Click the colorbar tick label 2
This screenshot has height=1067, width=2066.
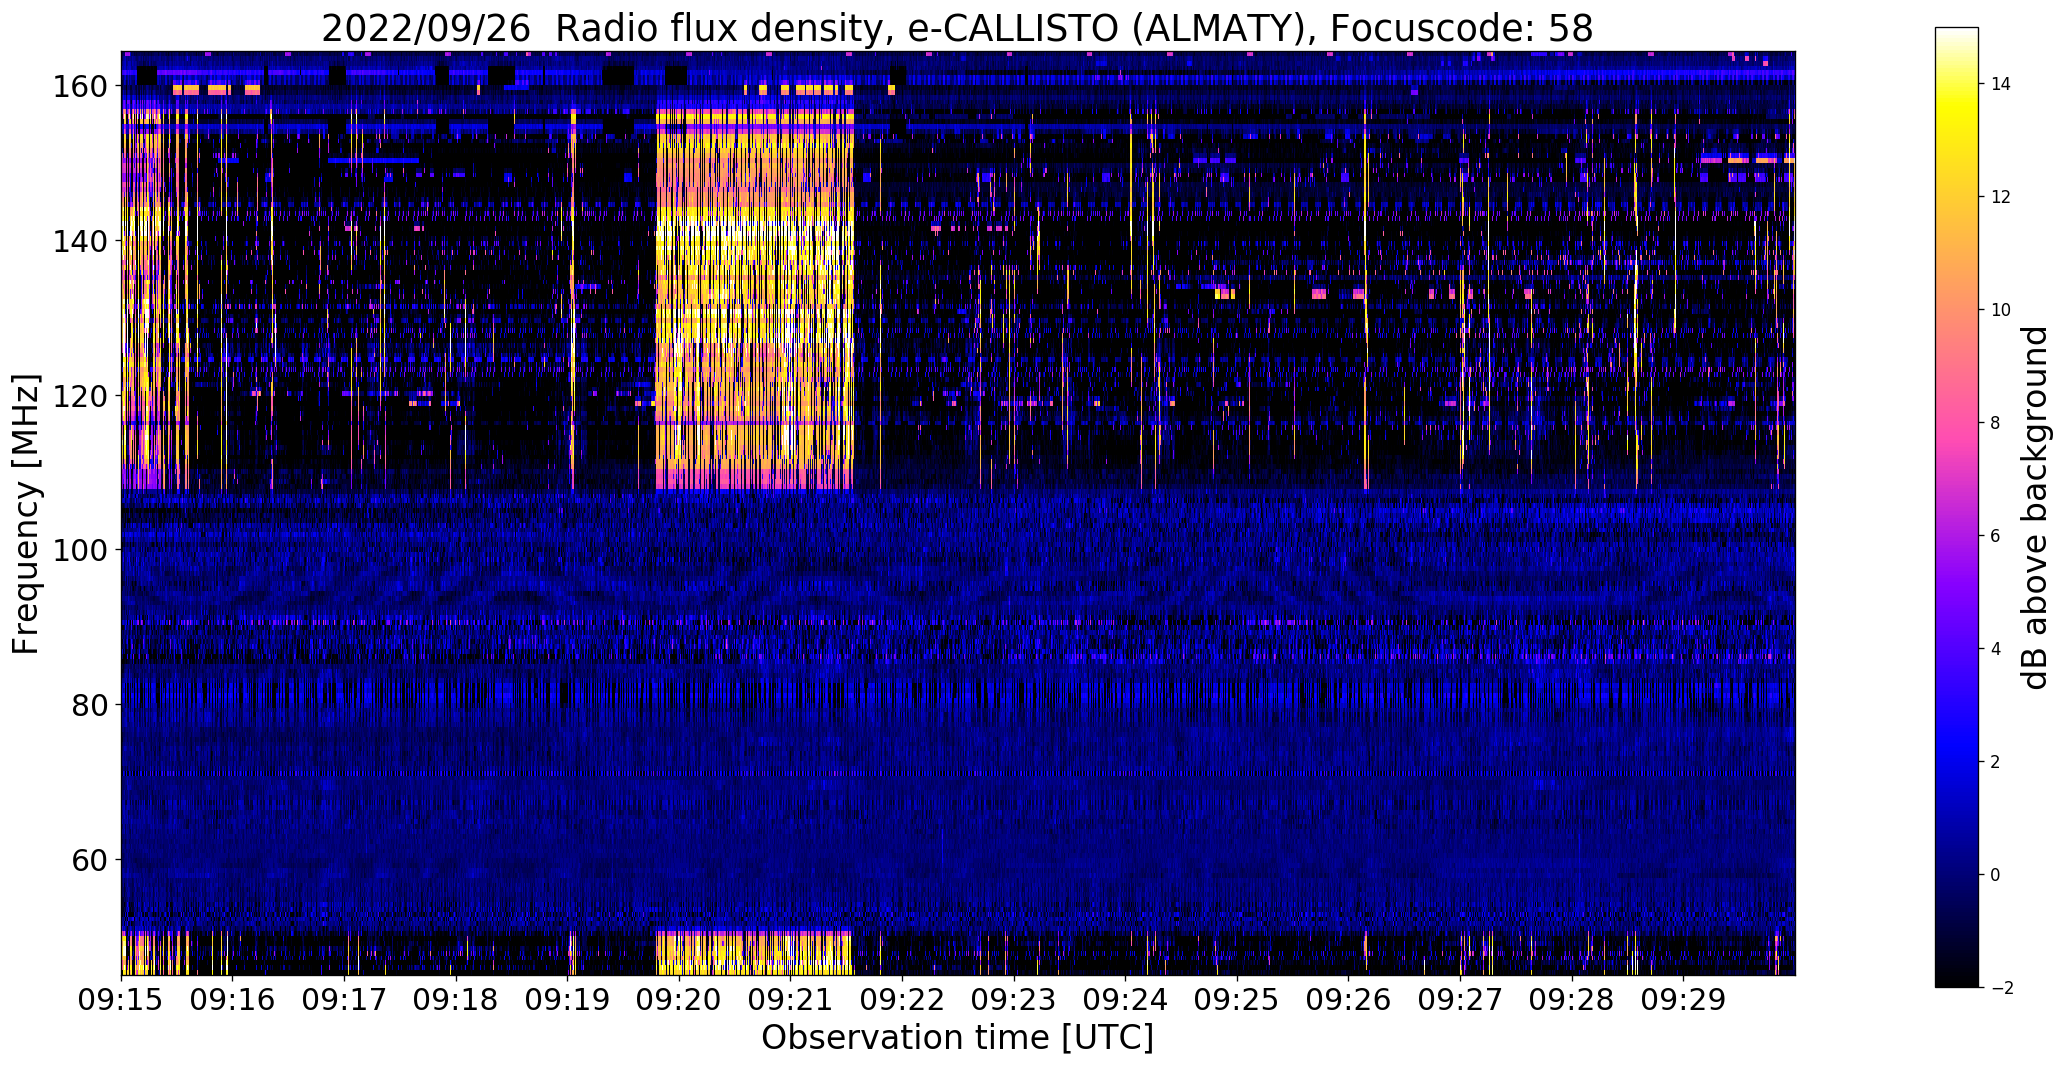point(1996,762)
